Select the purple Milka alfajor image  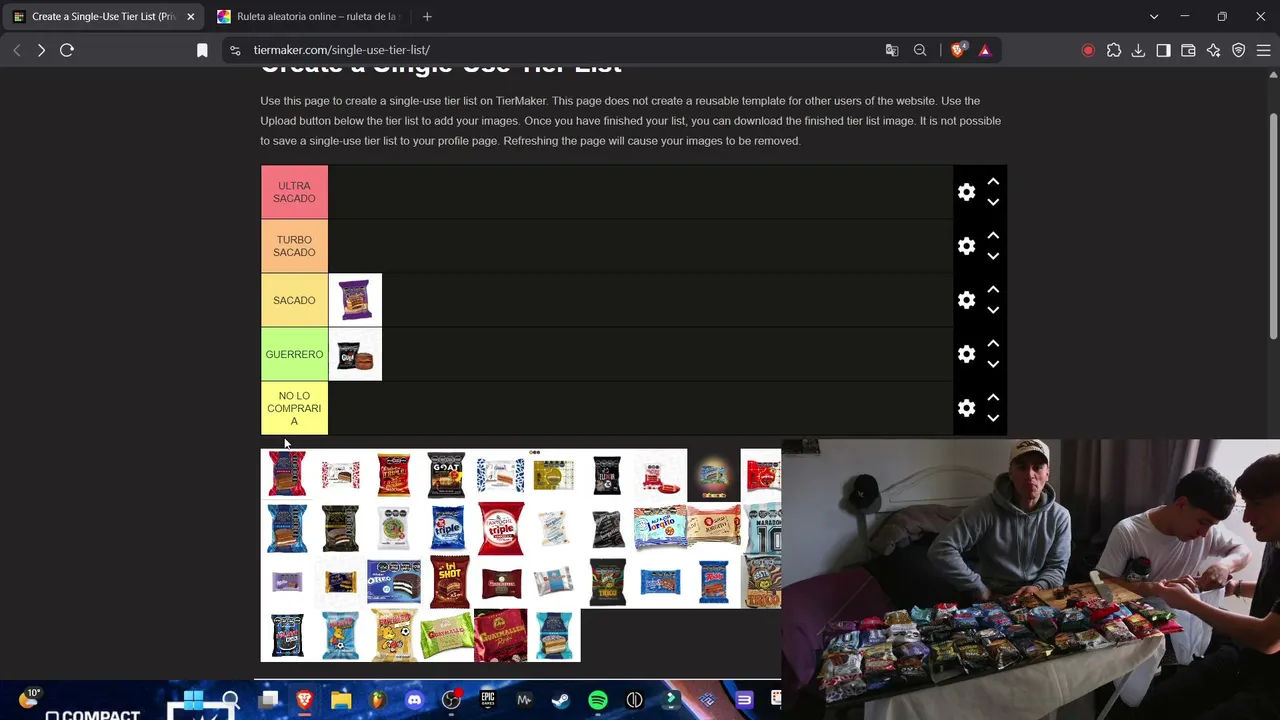[287, 582]
